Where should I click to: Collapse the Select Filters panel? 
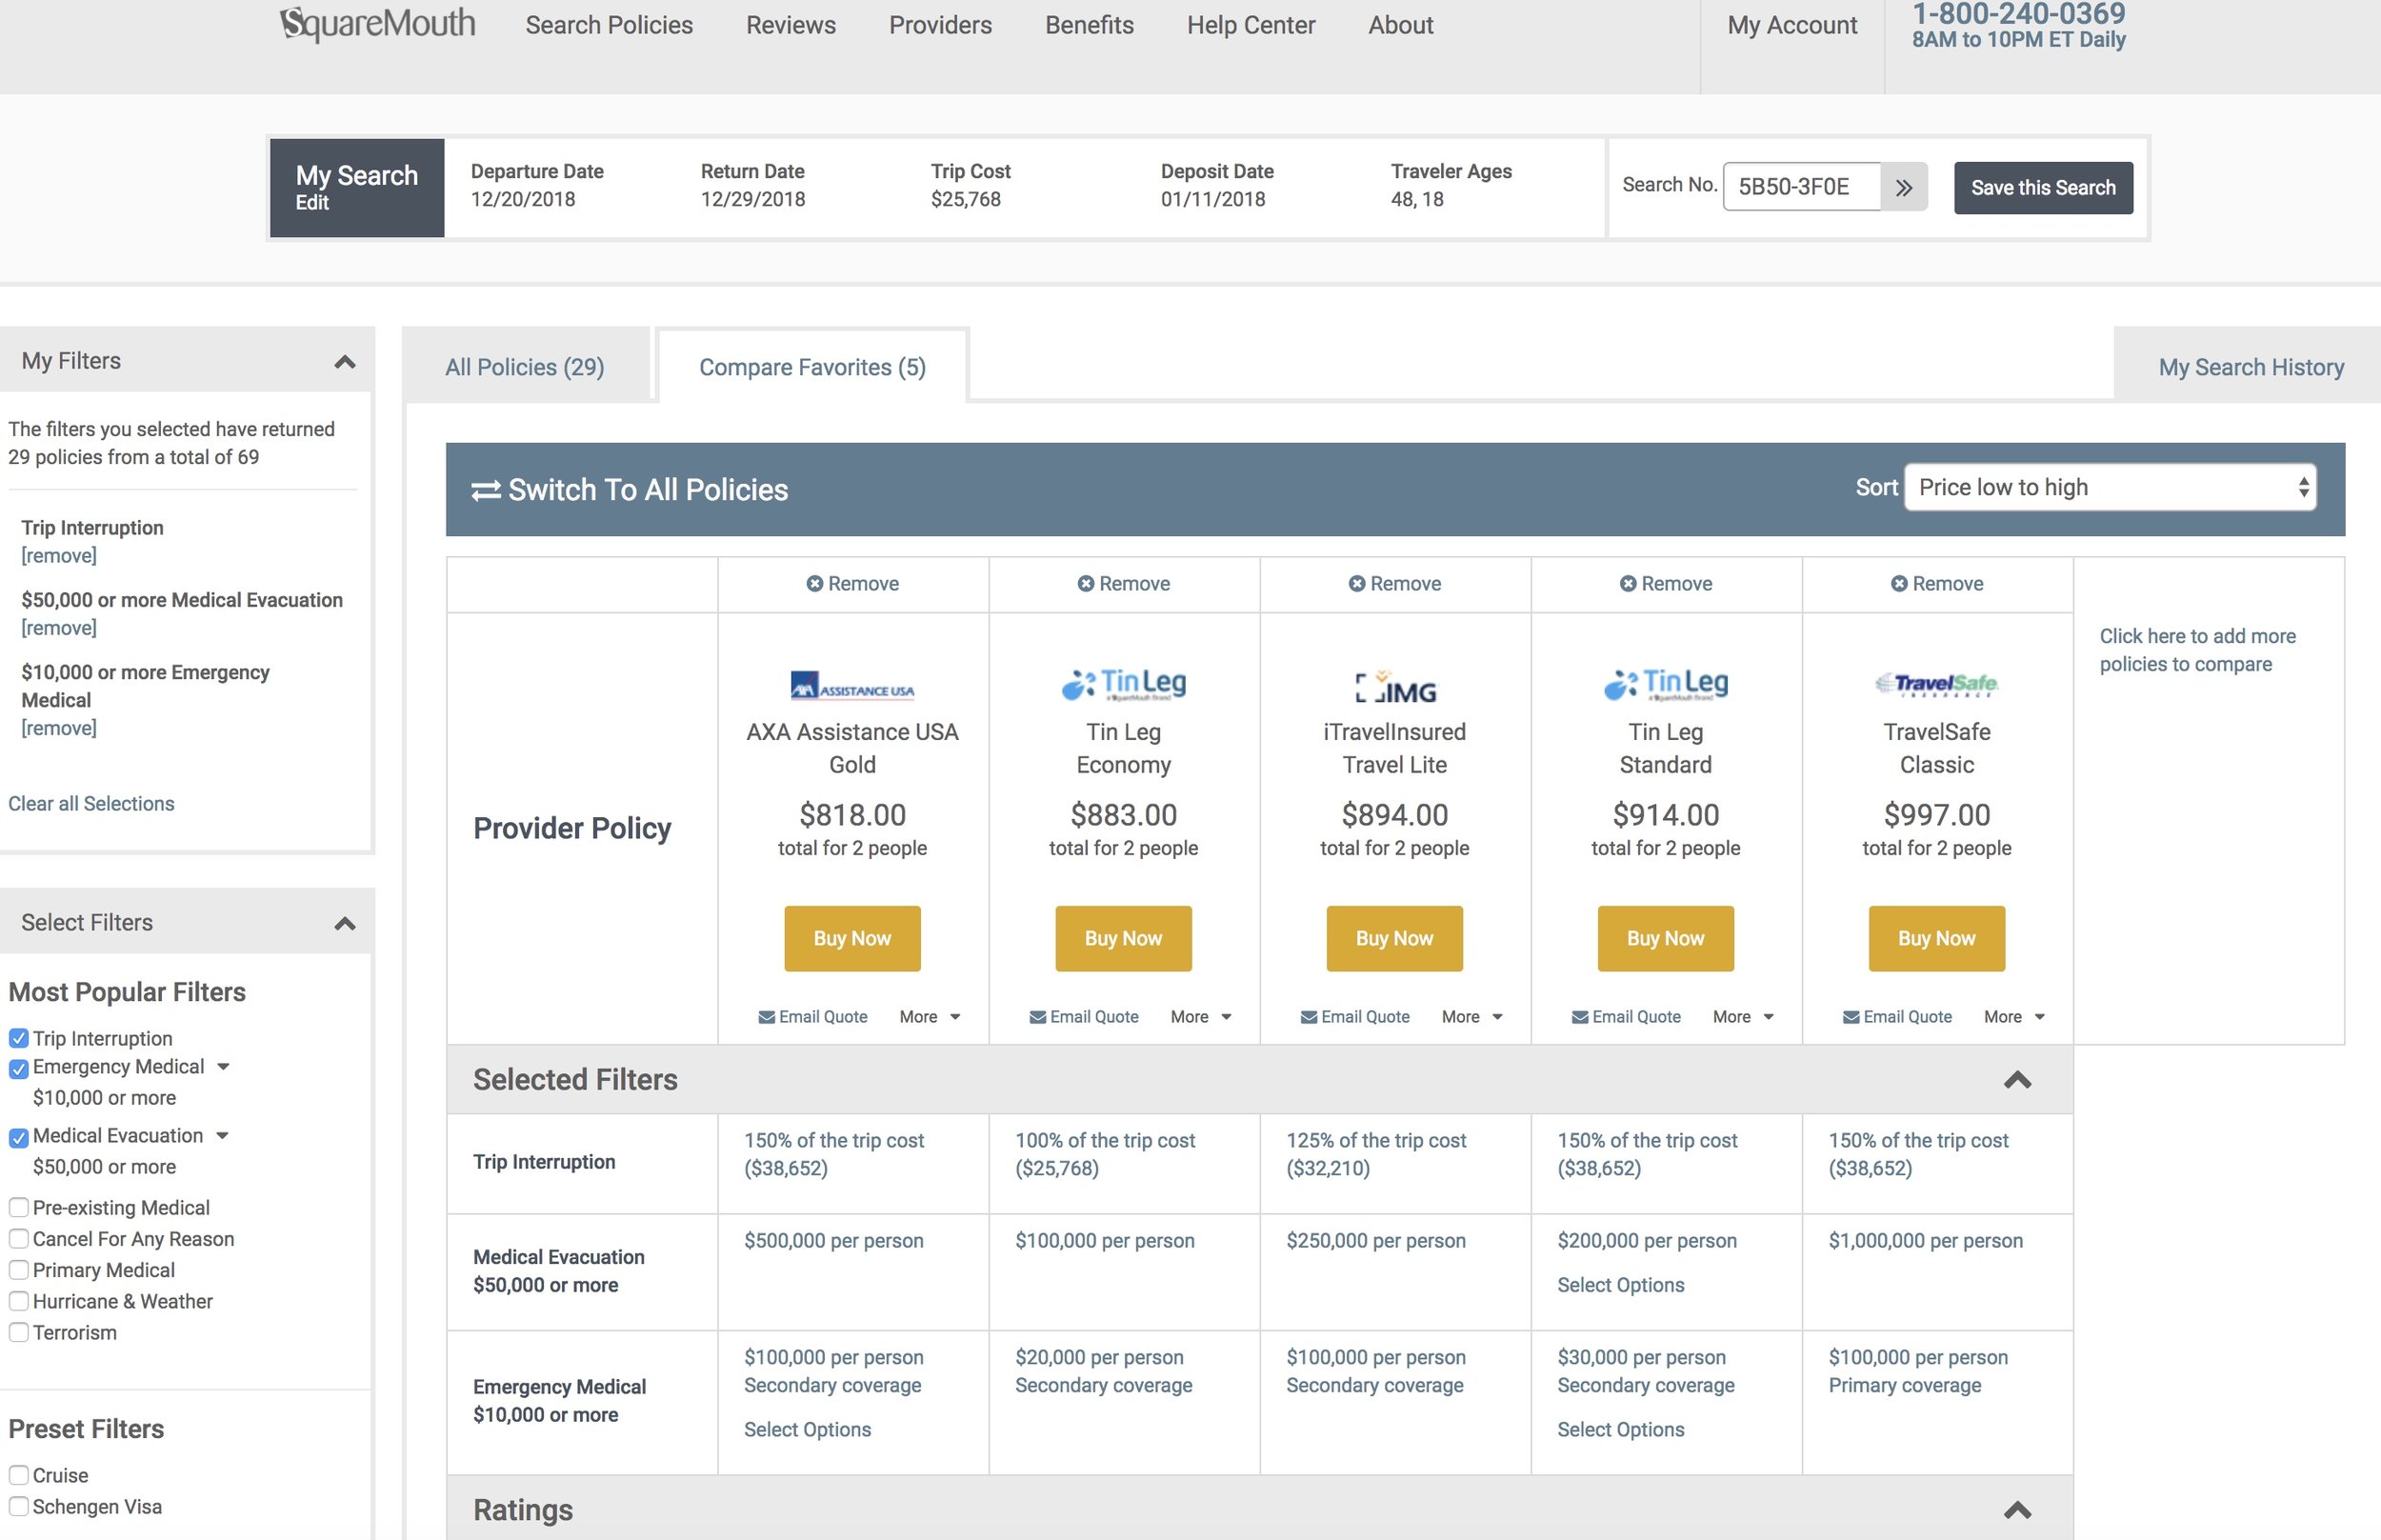(x=345, y=923)
